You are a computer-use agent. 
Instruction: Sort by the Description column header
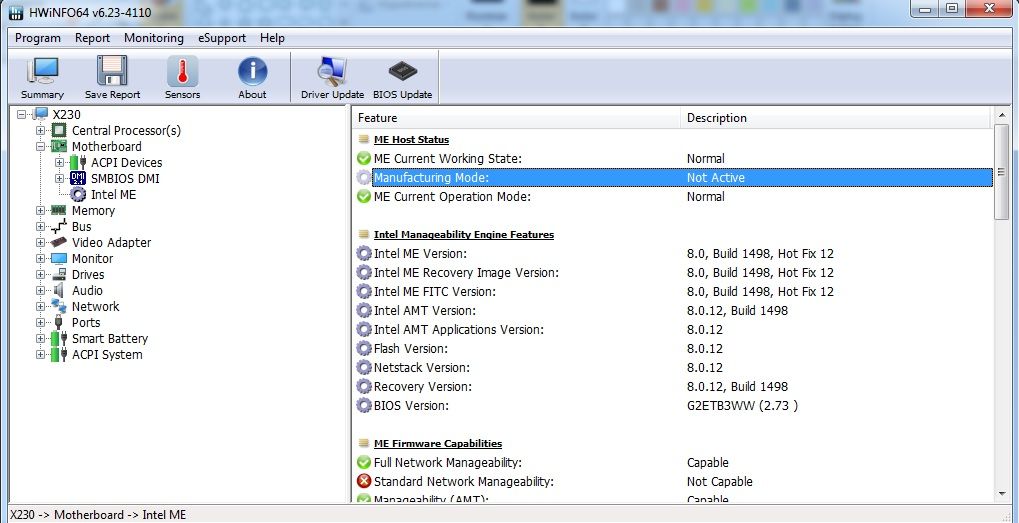pyautogui.click(x=835, y=118)
